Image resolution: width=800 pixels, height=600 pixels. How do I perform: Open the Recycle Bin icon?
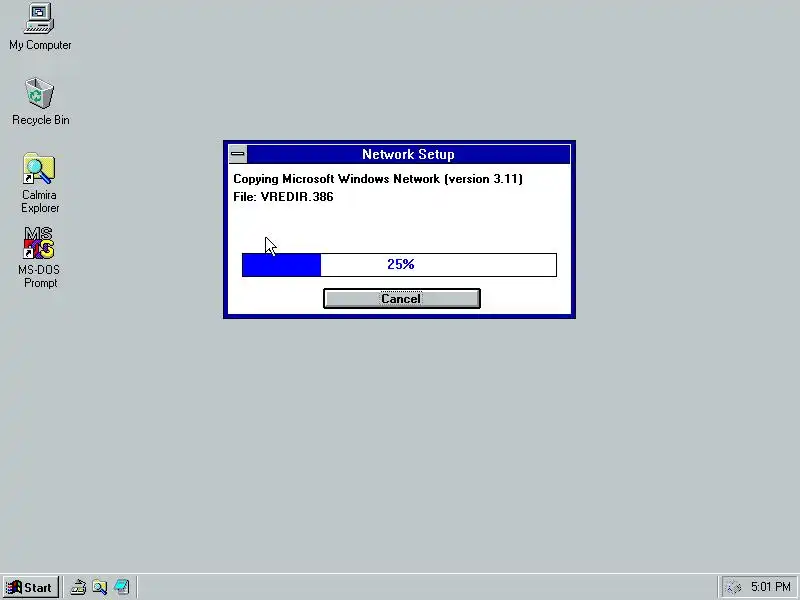(x=40, y=101)
